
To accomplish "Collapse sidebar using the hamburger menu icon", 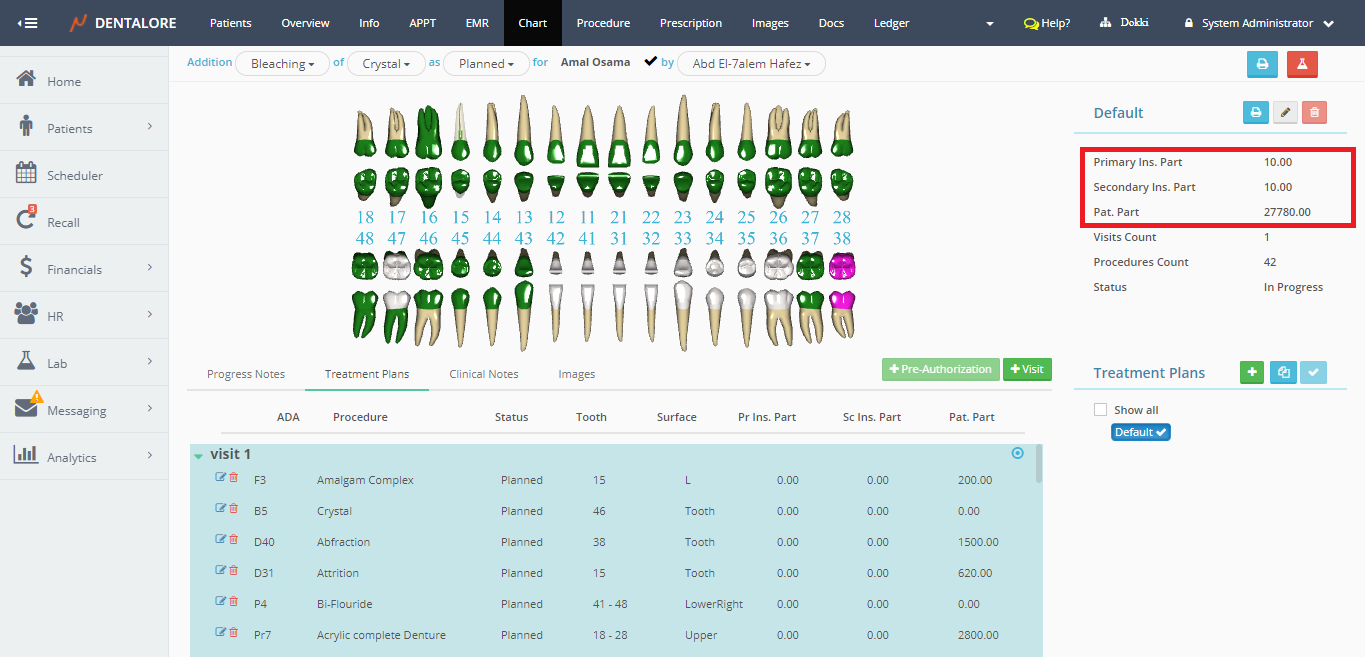I will (27, 23).
